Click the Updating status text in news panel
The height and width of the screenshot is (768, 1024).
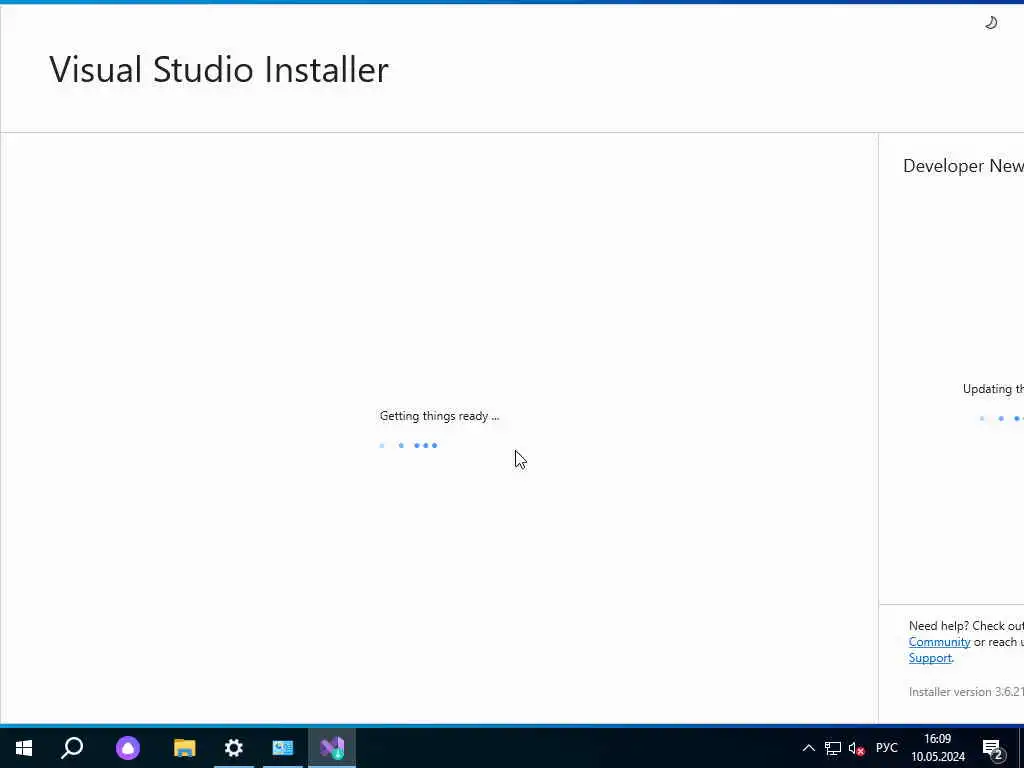(993, 389)
